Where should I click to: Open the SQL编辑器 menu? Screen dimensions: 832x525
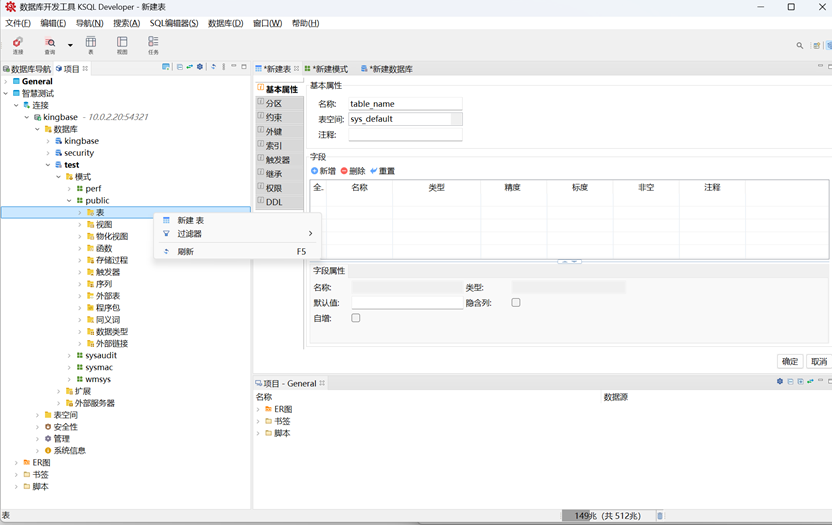[174, 23]
